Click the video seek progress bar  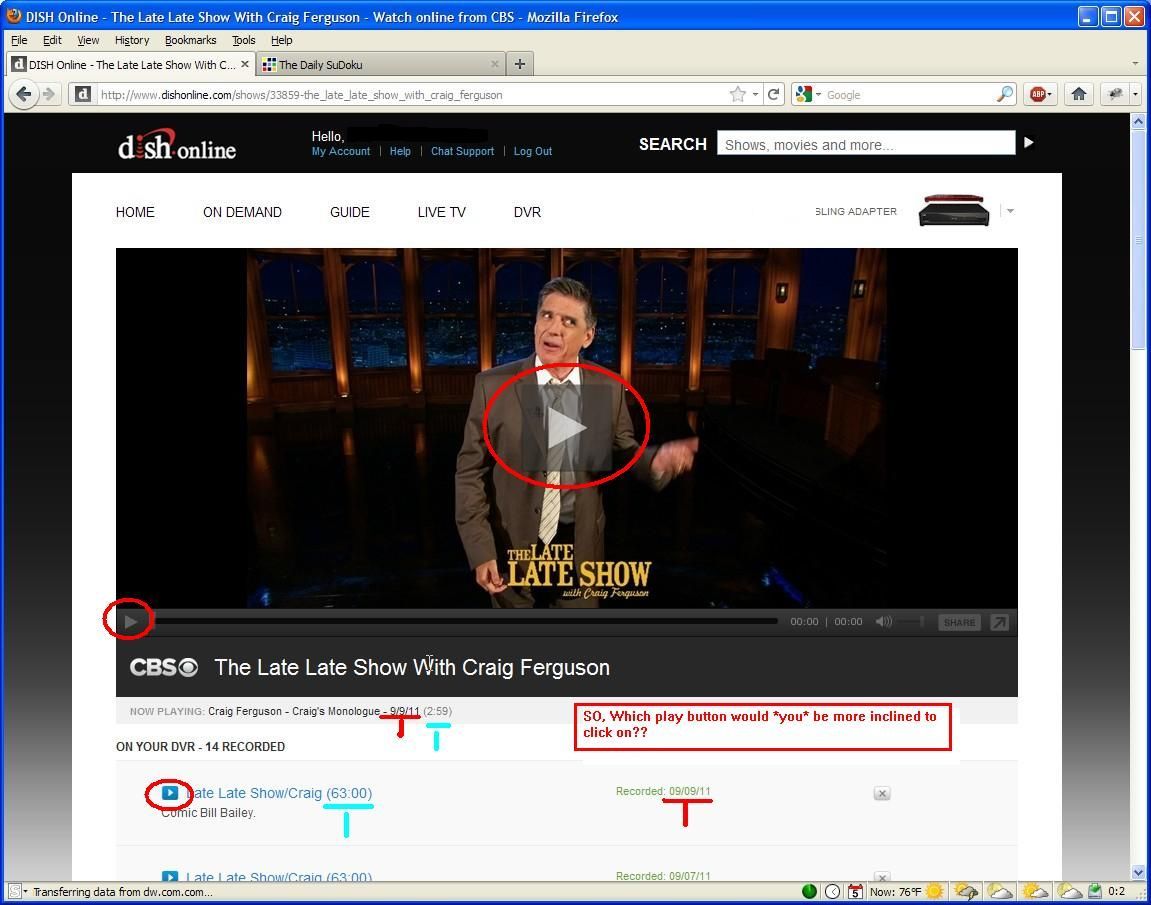(x=467, y=622)
